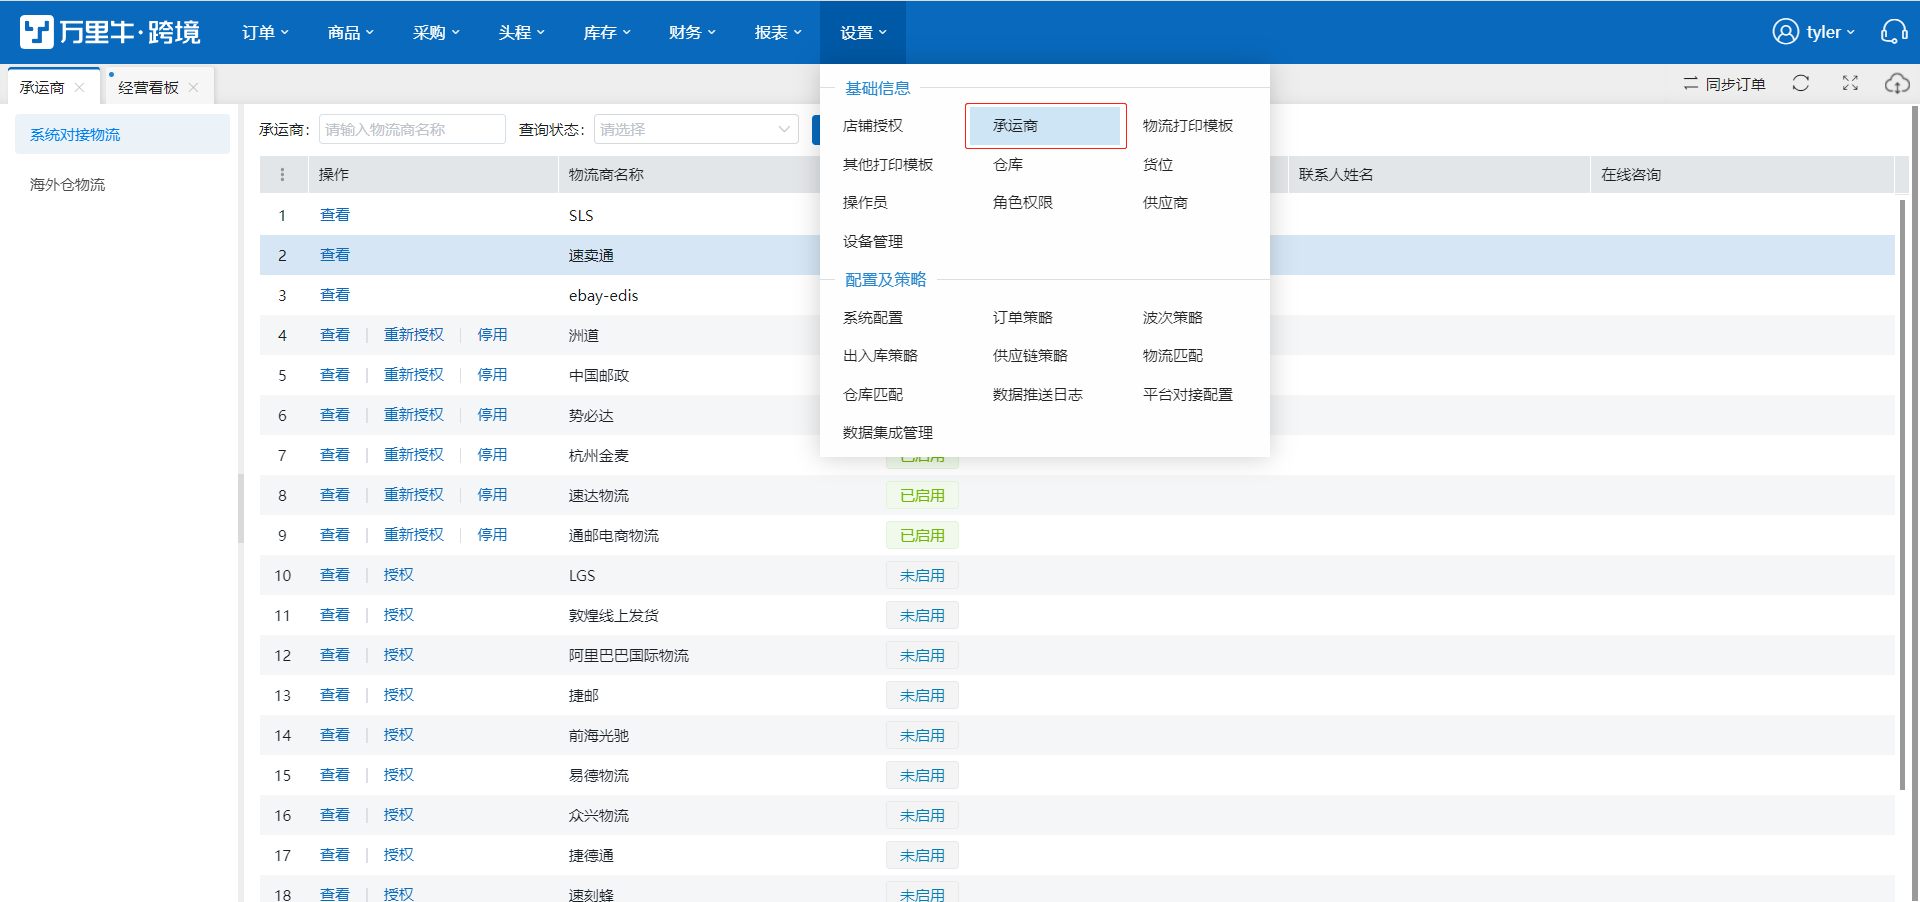The width and height of the screenshot is (1920, 902).
Task: Choose 物流打印模板 in settings menu
Action: point(1188,125)
